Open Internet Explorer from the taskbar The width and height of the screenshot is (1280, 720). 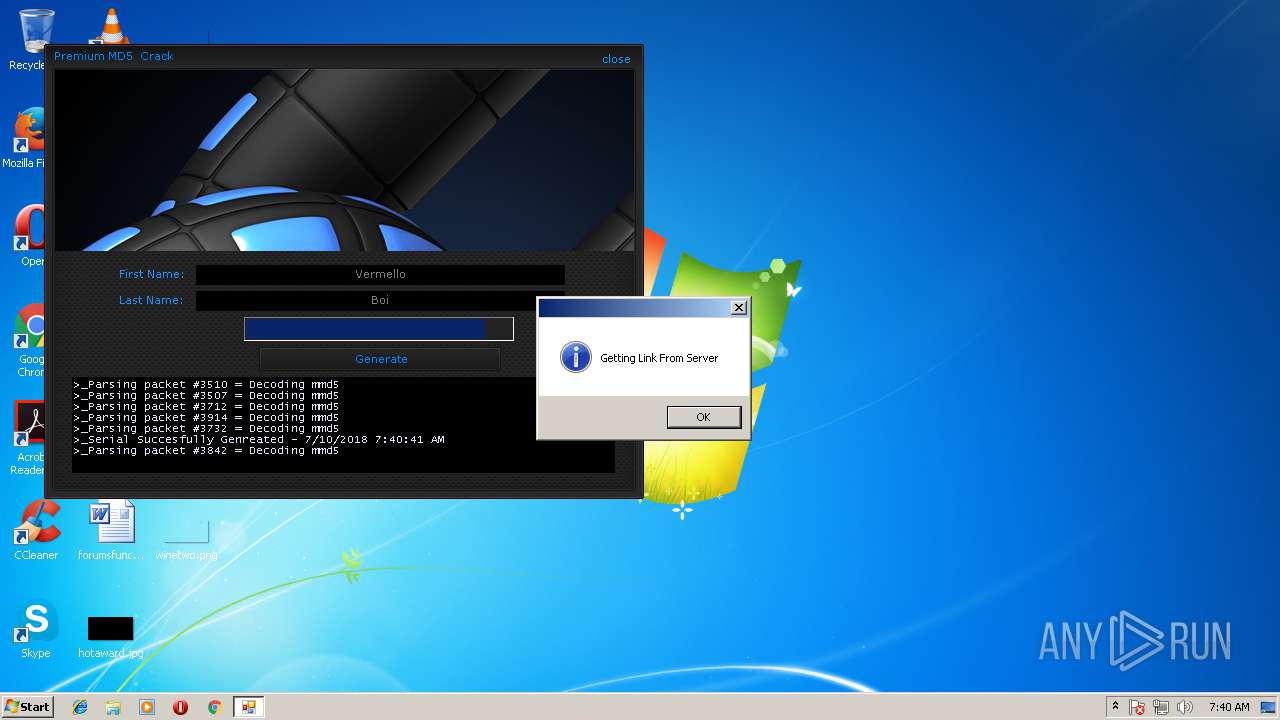(x=80, y=707)
